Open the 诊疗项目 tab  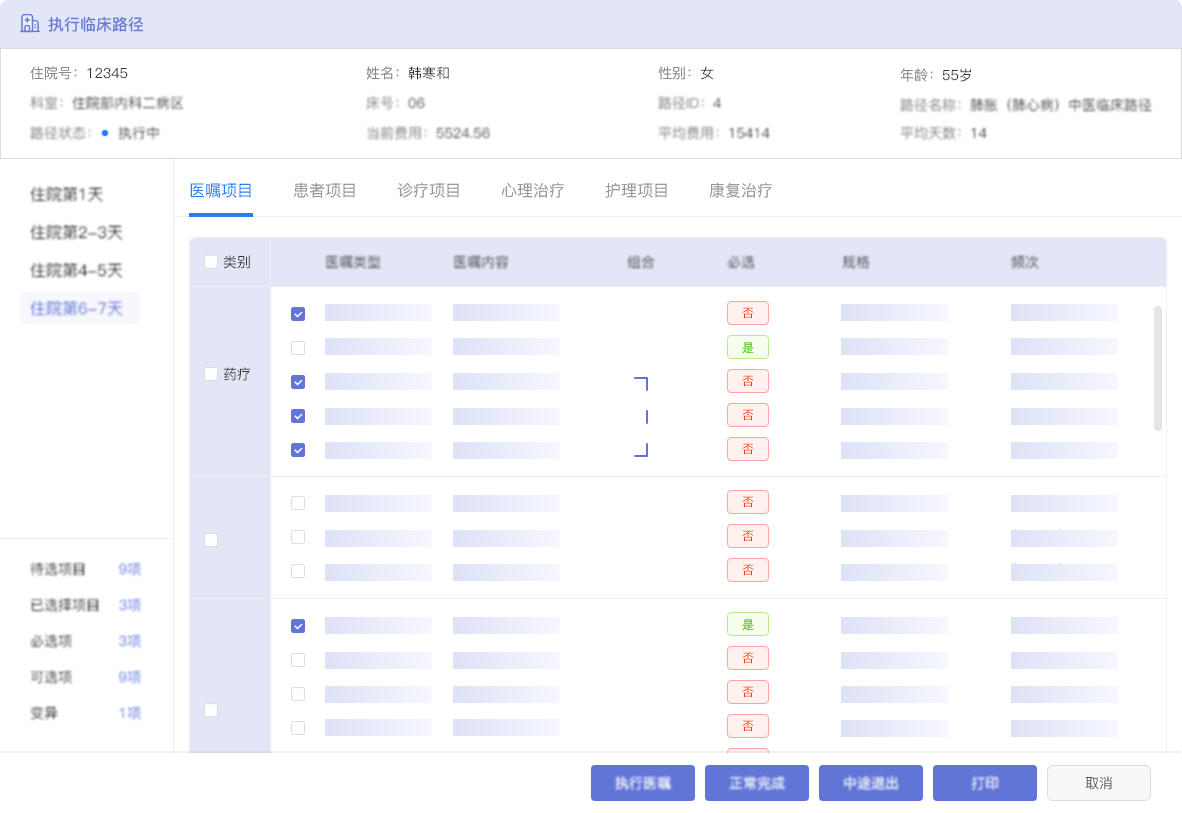pos(429,191)
